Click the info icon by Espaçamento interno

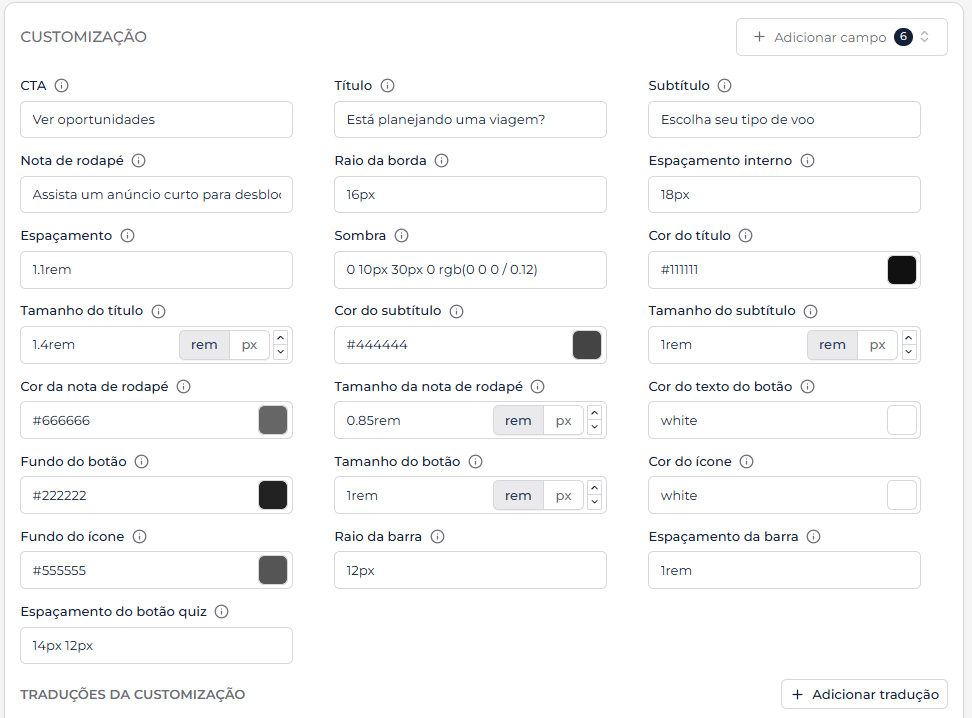pos(807,161)
